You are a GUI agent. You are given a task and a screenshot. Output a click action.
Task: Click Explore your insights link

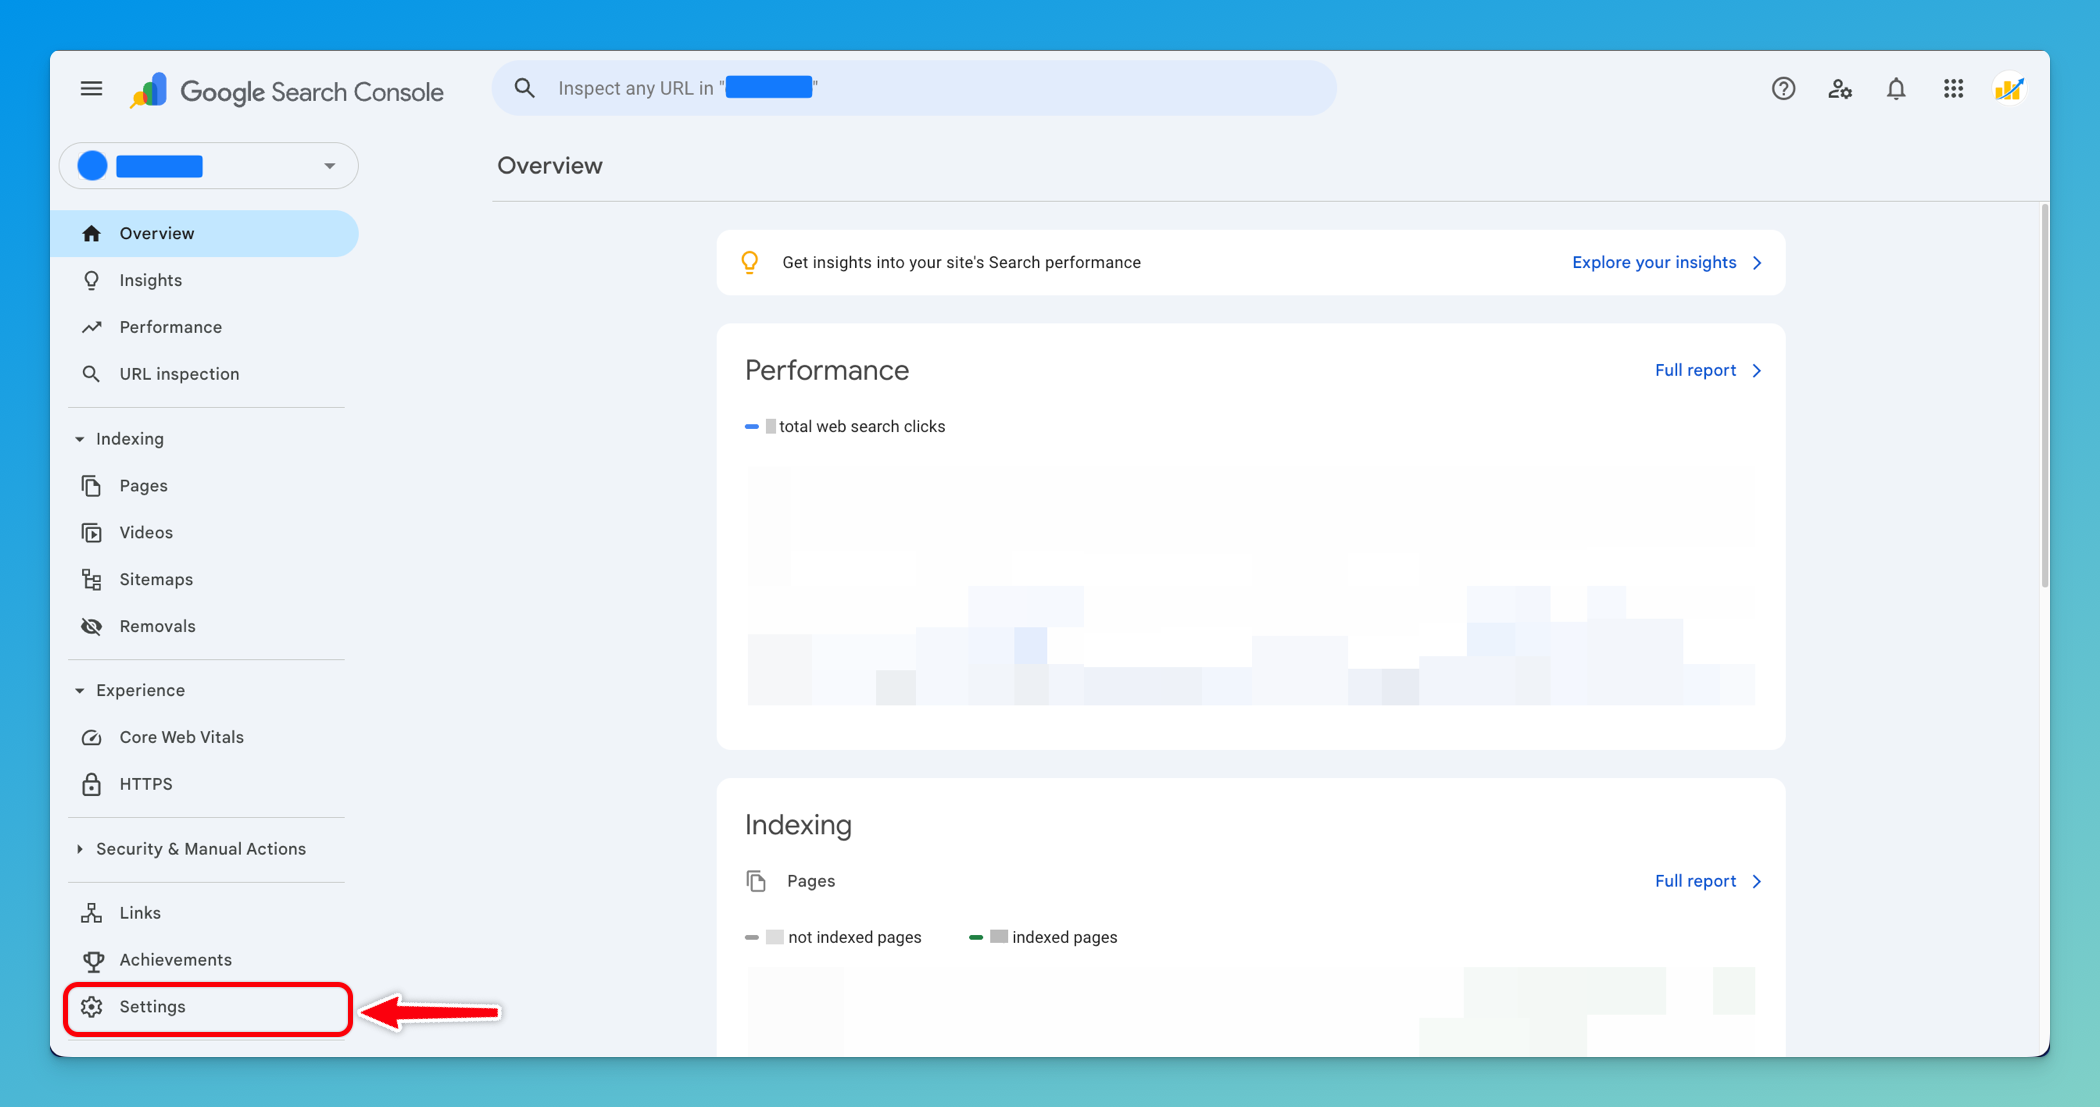1655,262
